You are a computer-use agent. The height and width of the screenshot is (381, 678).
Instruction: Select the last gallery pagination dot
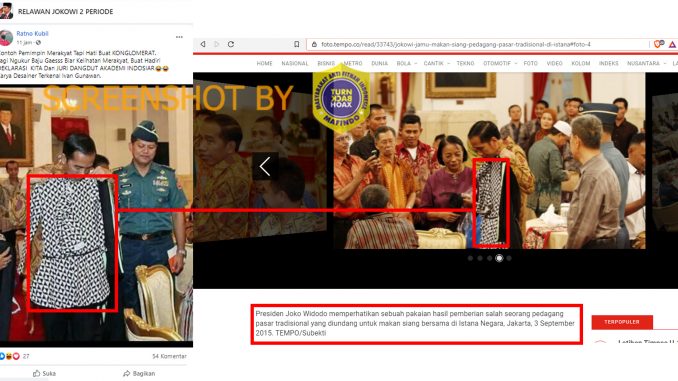point(509,258)
